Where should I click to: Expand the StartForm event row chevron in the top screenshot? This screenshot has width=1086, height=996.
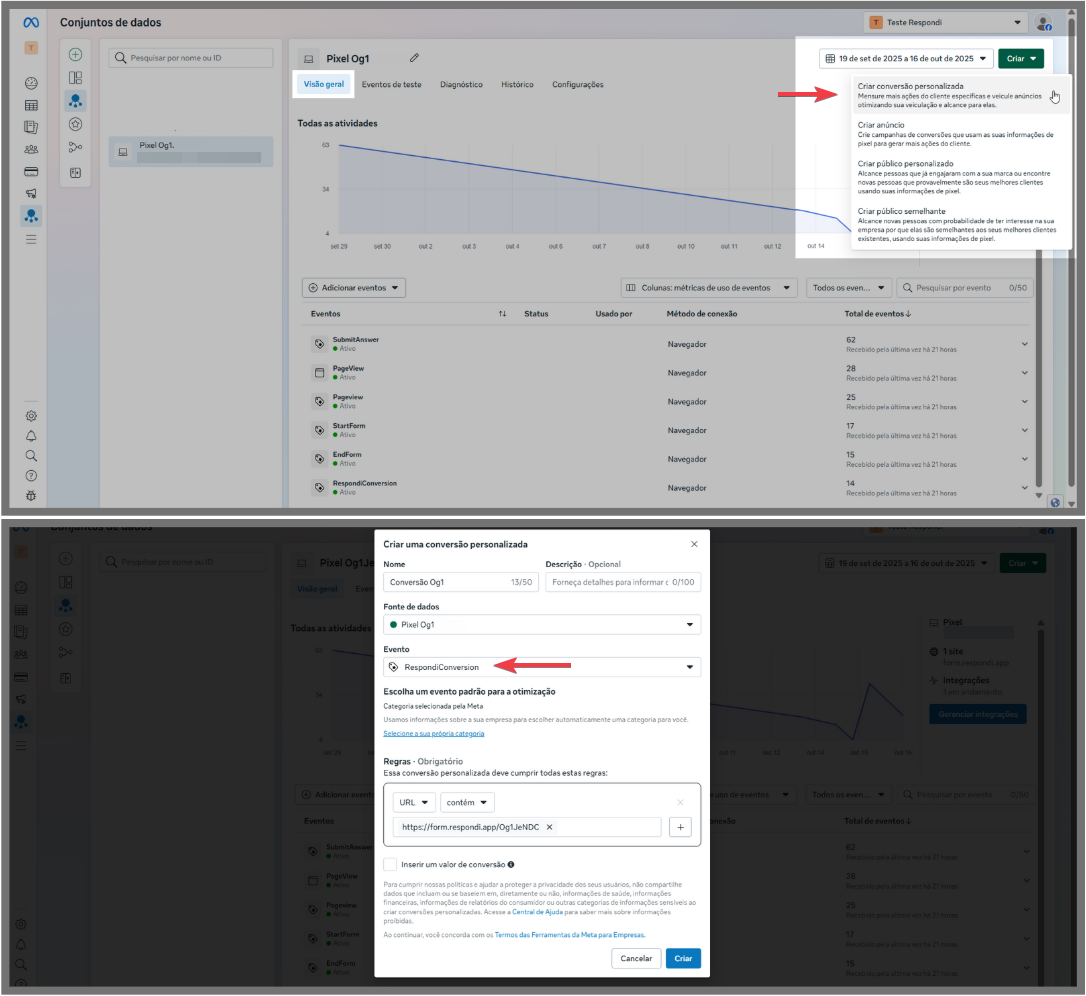[x=1024, y=430]
